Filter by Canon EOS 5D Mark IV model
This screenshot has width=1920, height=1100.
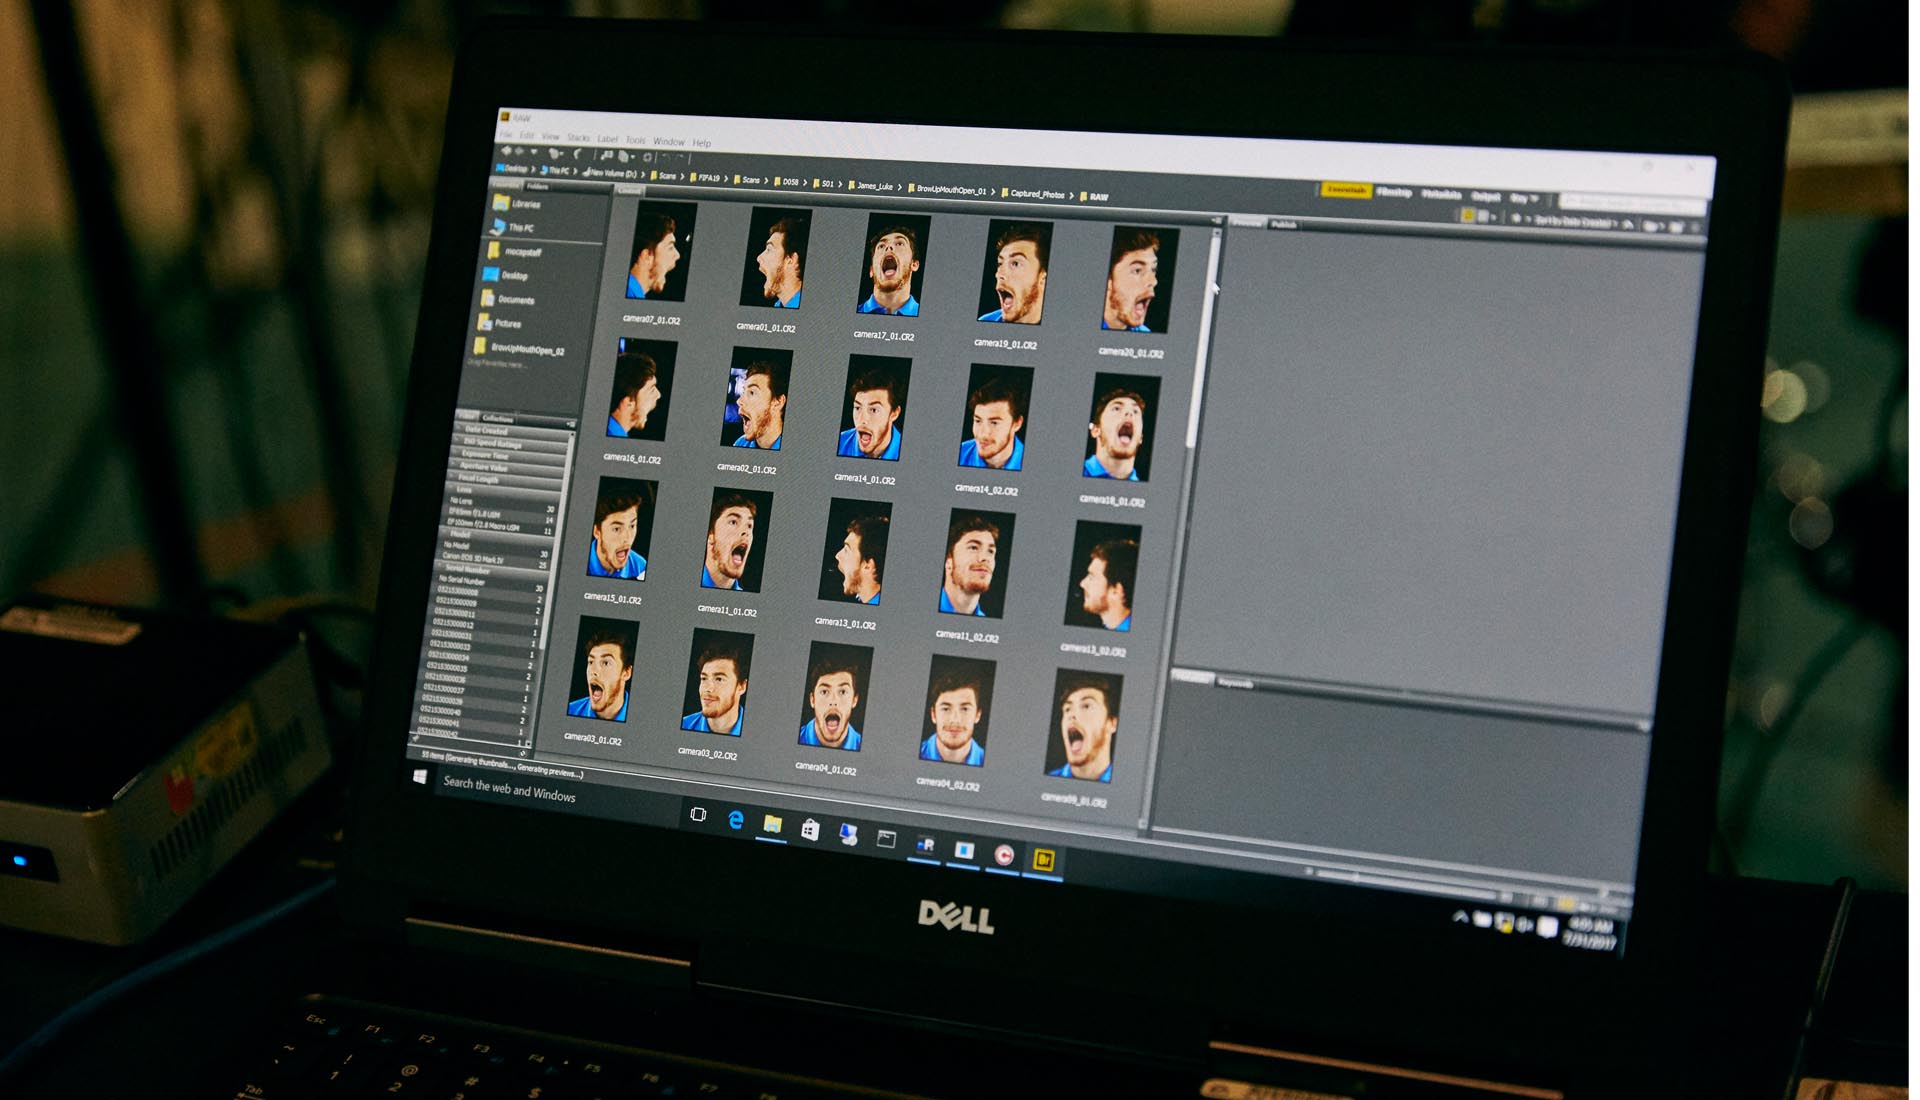[x=472, y=558]
